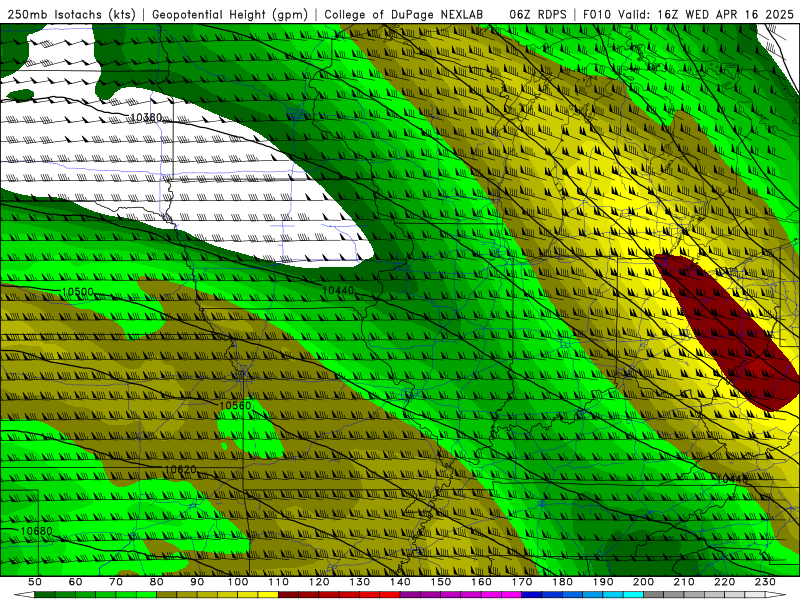The width and height of the screenshot is (800, 600).
Task: Select the dark red swatch after 110
Action: 288,595
